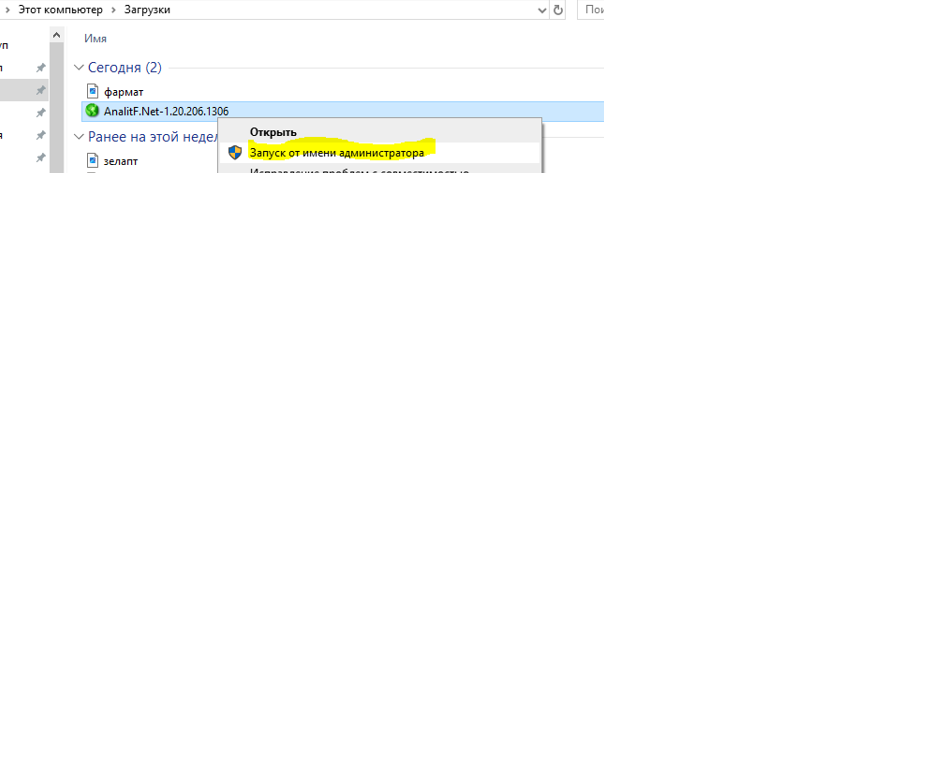The image size is (925, 775).
Task: Click the refresh button beside address bar
Action: pyautogui.click(x=558, y=10)
